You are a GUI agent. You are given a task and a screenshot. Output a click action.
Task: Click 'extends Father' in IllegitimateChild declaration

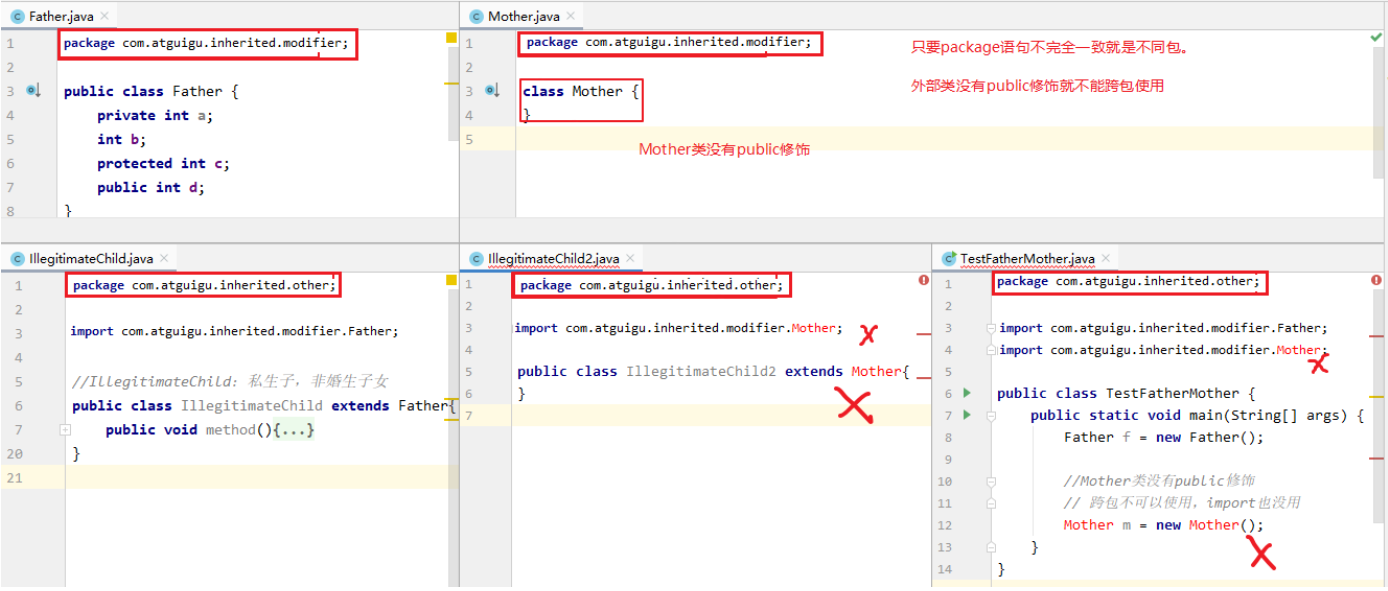[390, 406]
